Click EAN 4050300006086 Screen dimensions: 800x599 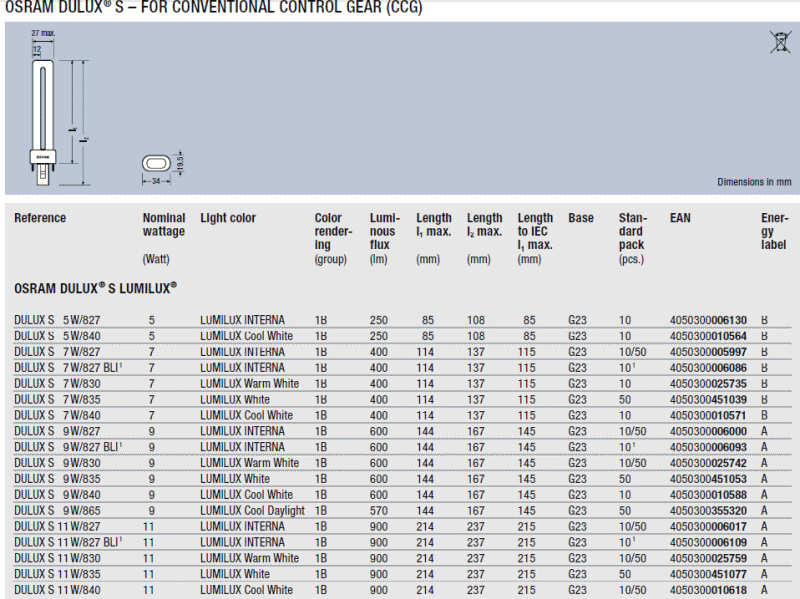(x=708, y=367)
